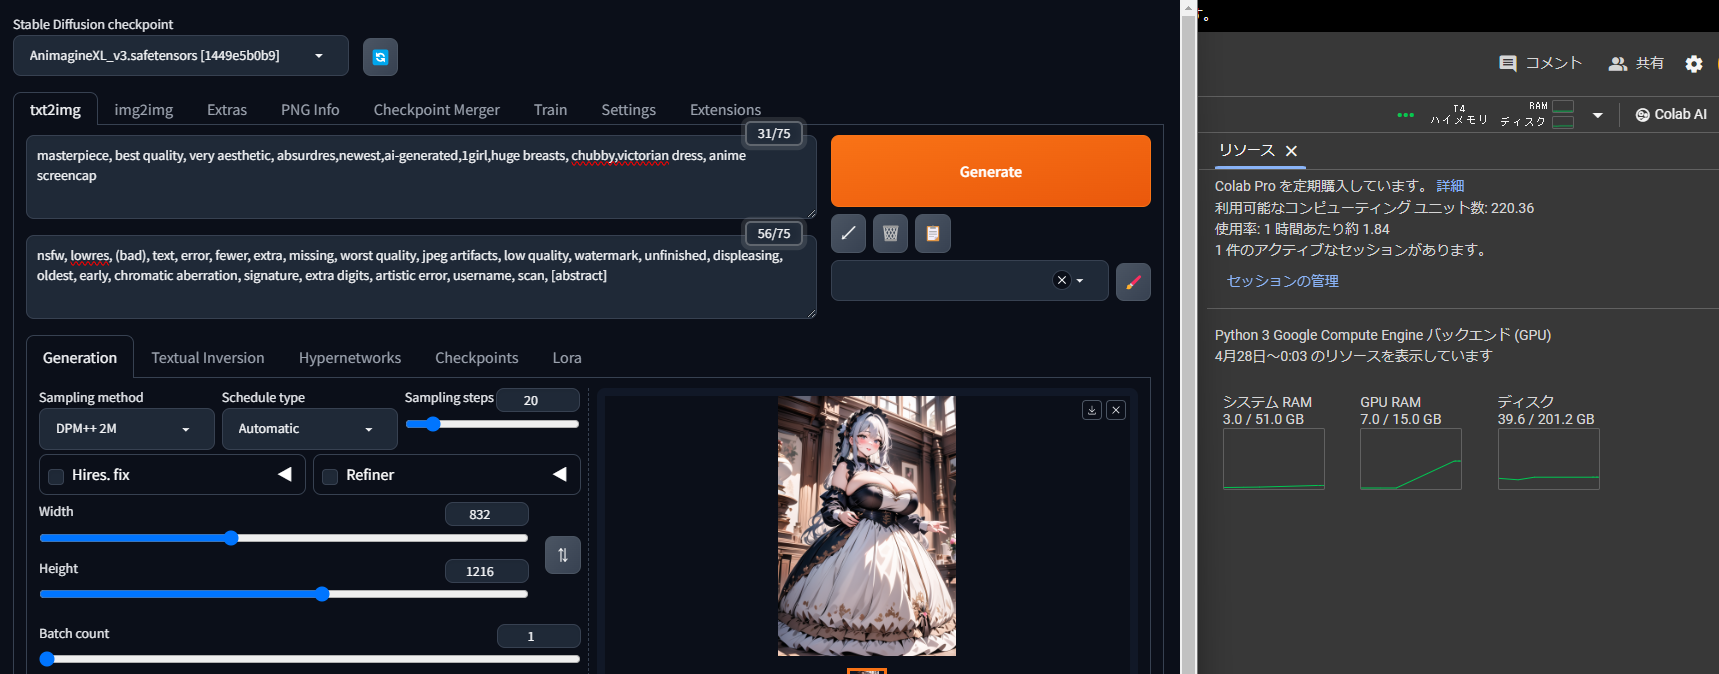Open the Stable Diffusion checkpoint dropdown
The image size is (1719, 674).
(x=181, y=56)
